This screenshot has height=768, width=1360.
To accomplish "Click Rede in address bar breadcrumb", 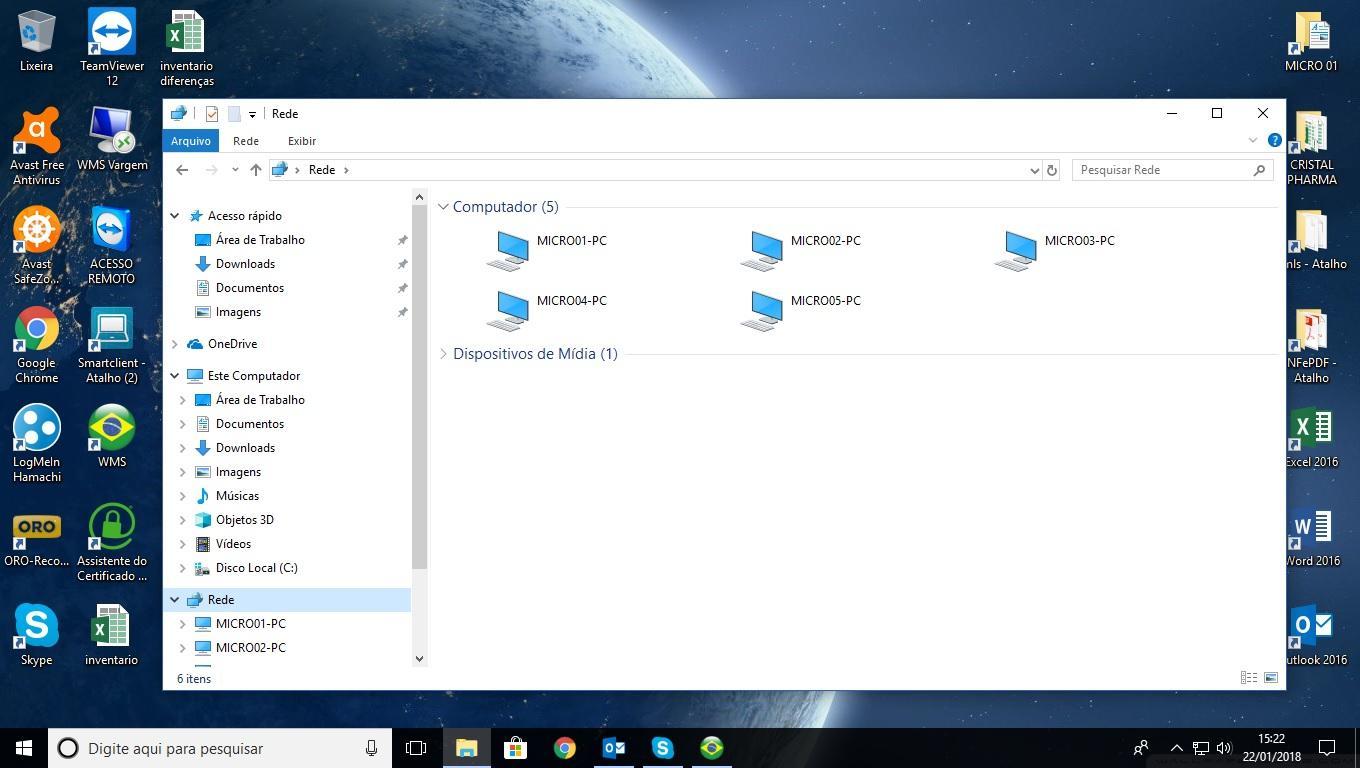I will click(322, 170).
